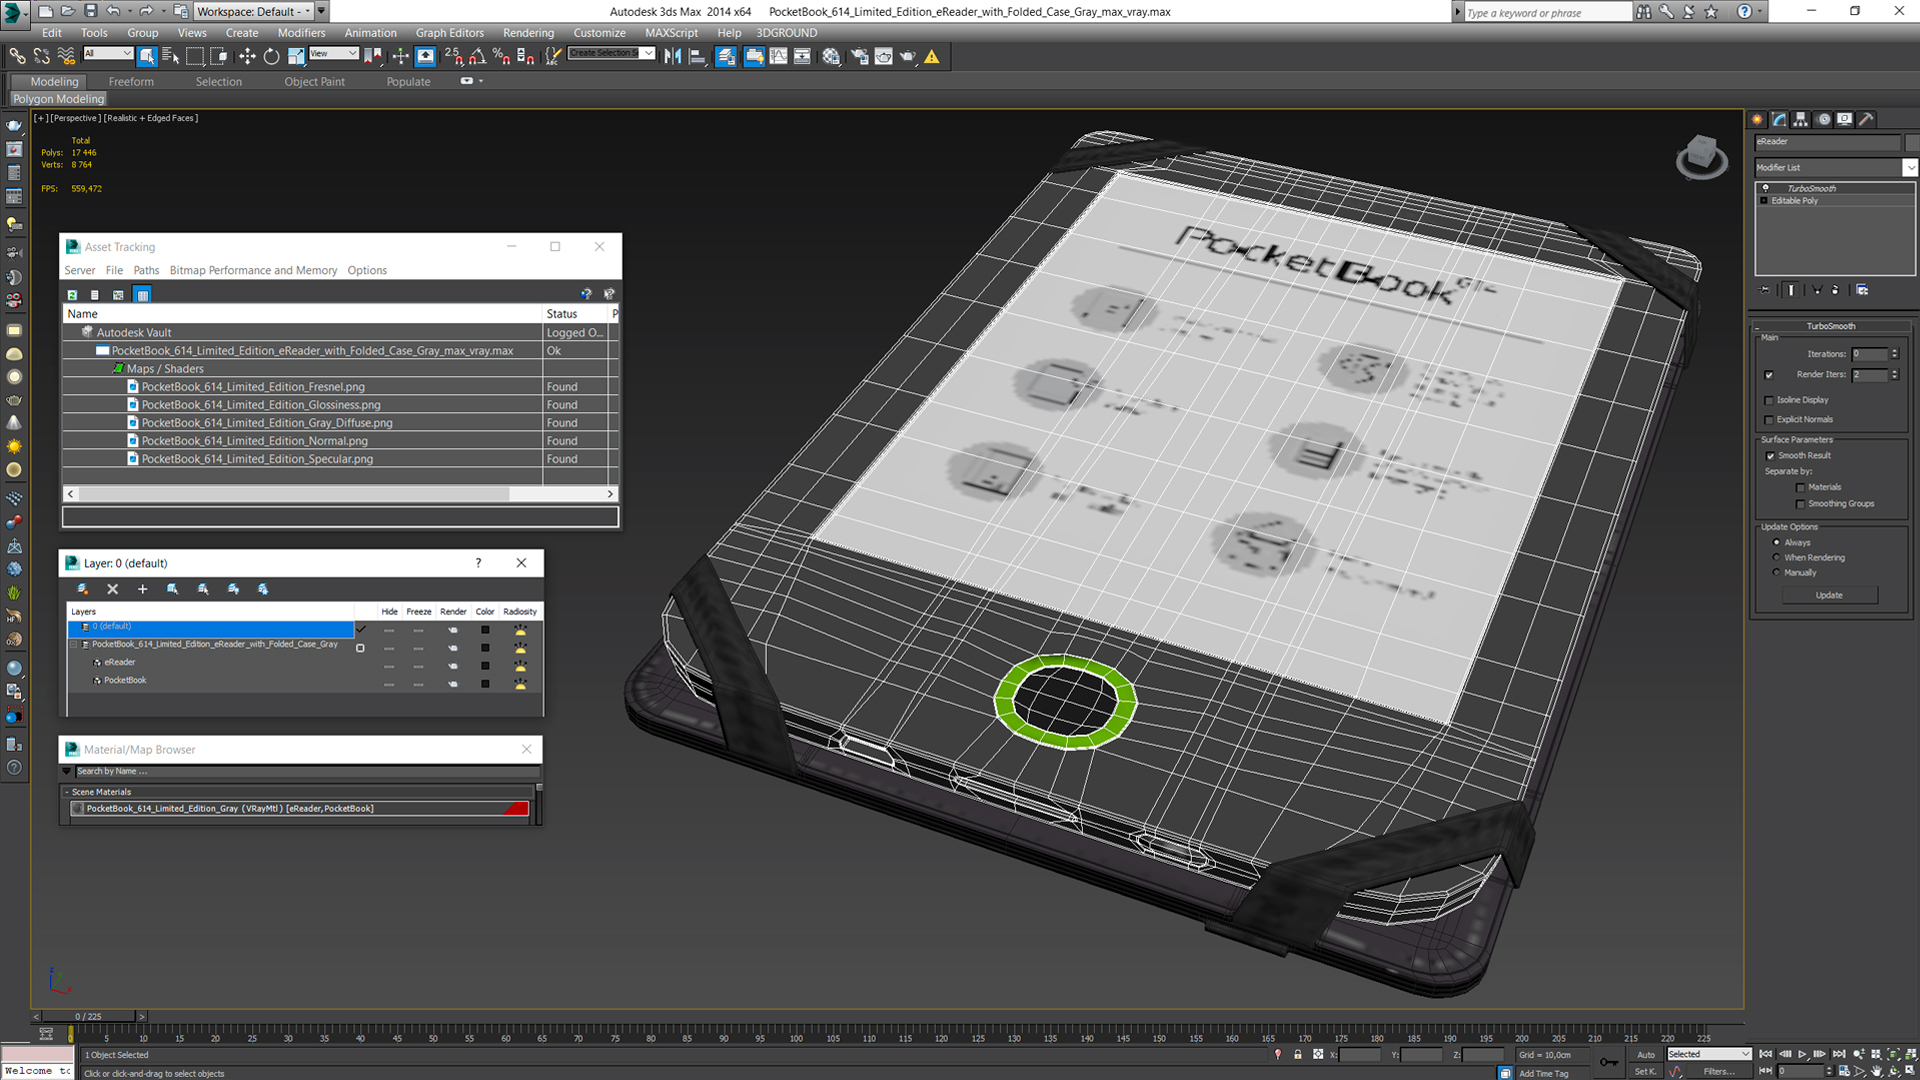
Task: Open the key filter Selected dropdown
Action: [1708, 1054]
